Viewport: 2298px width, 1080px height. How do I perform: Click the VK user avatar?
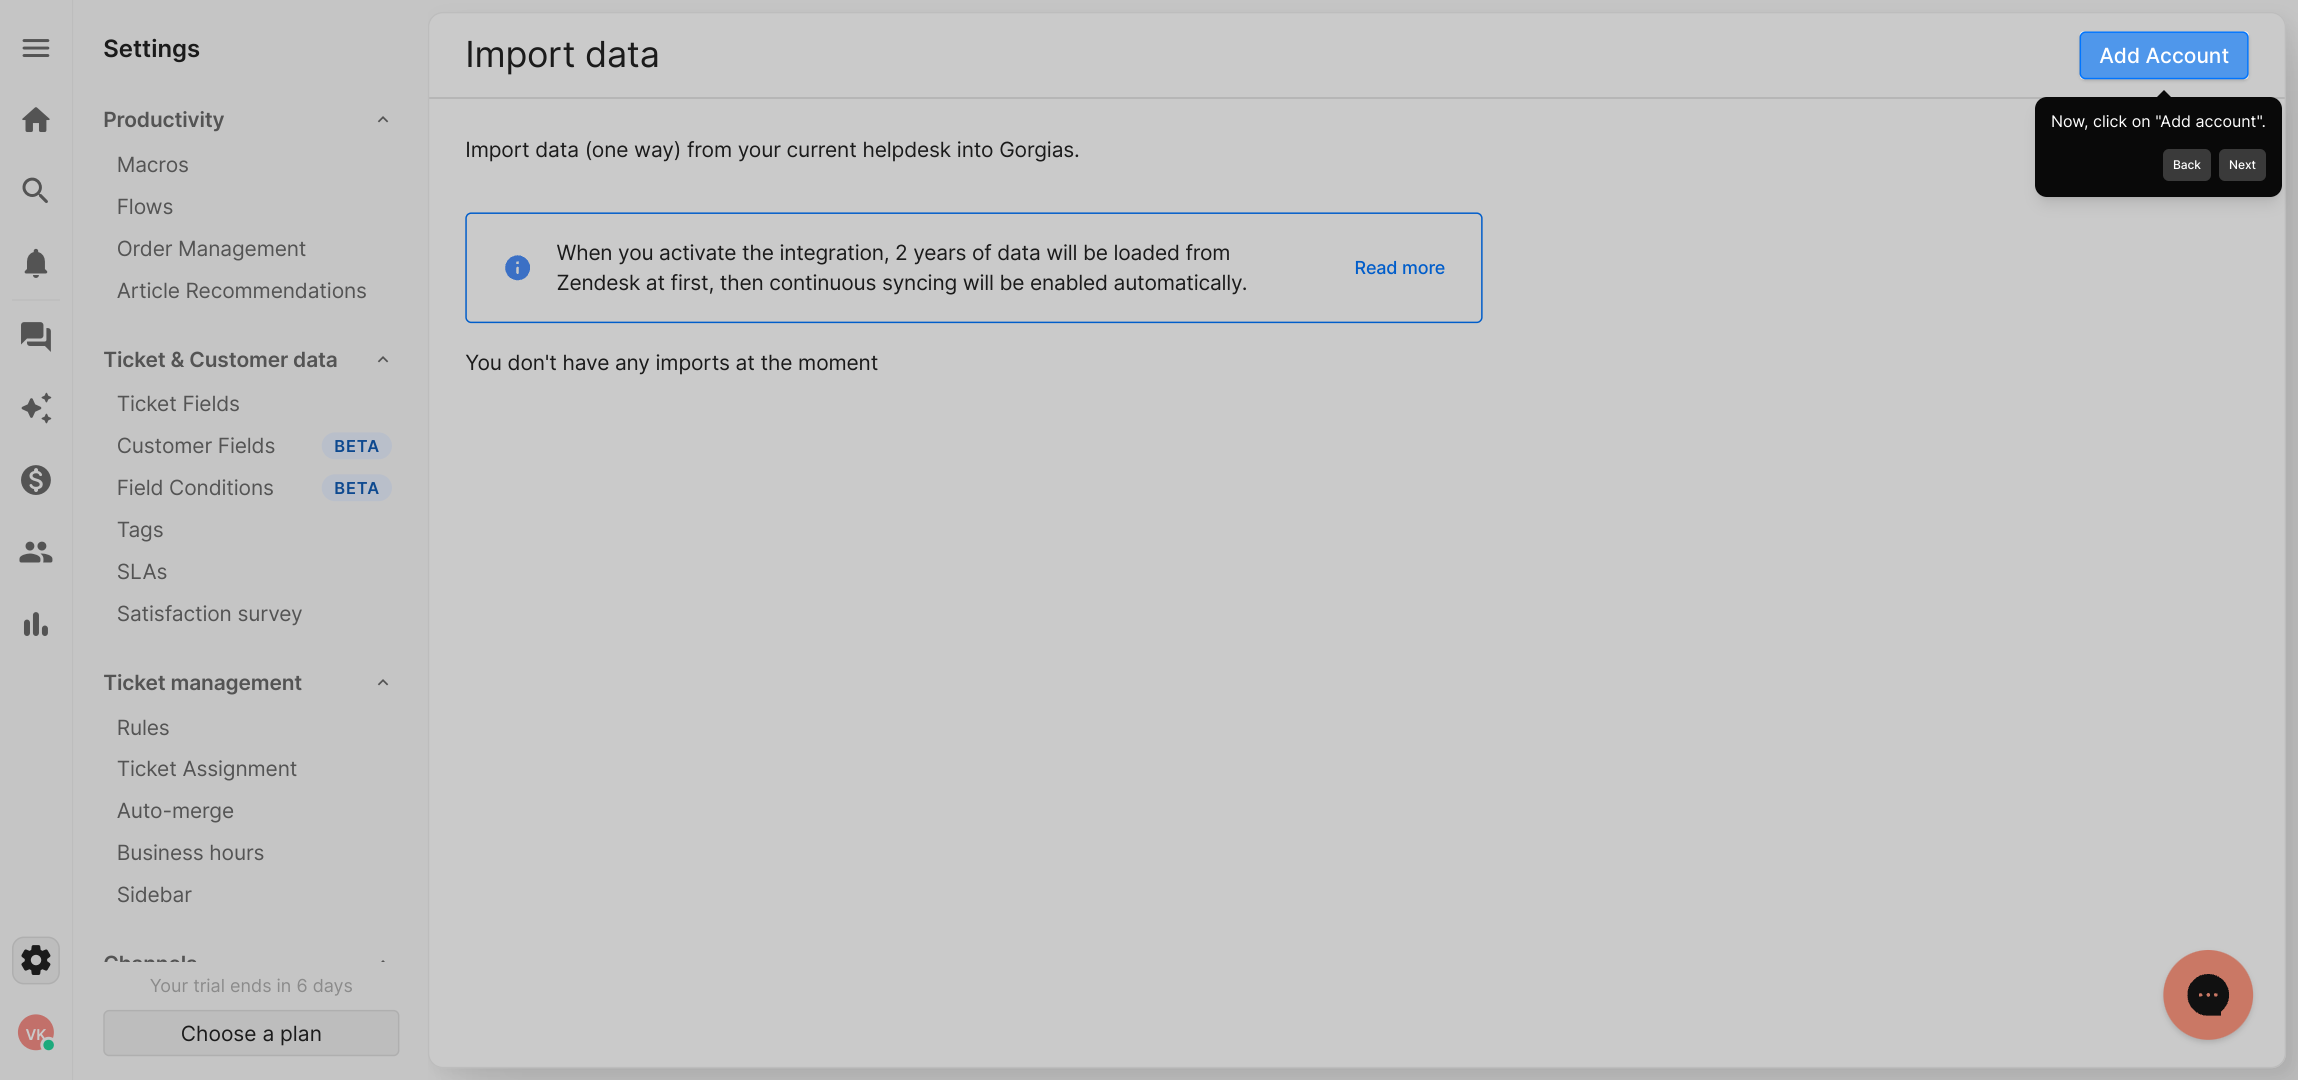36,1033
